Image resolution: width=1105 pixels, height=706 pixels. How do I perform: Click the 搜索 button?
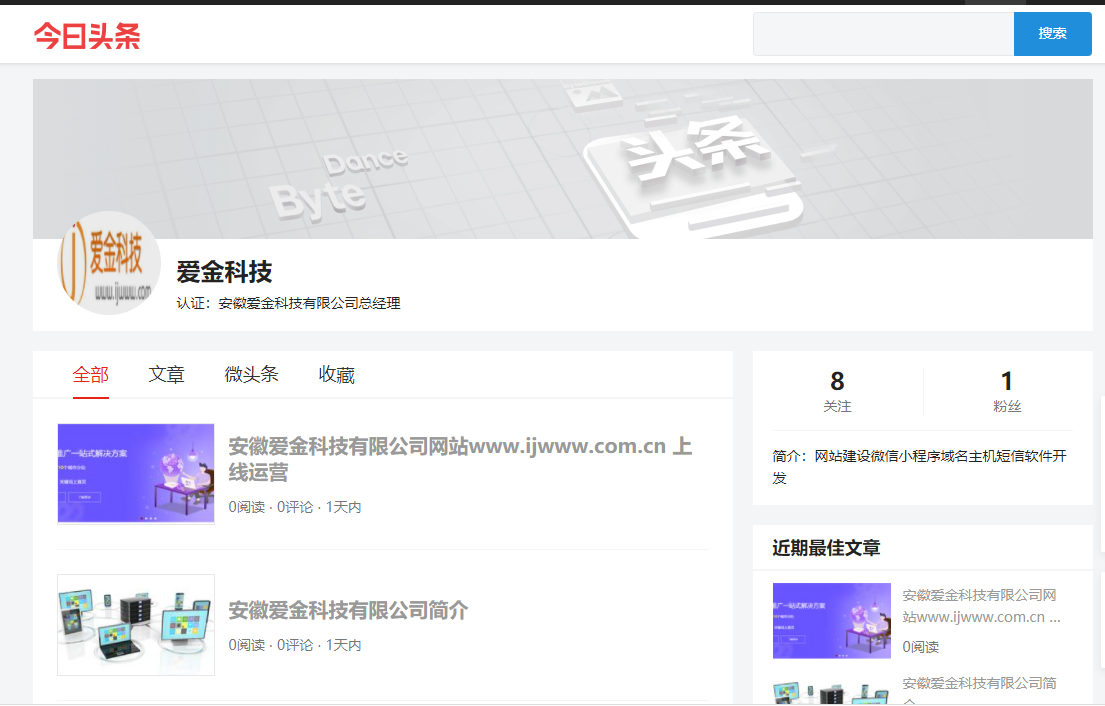pos(1052,33)
